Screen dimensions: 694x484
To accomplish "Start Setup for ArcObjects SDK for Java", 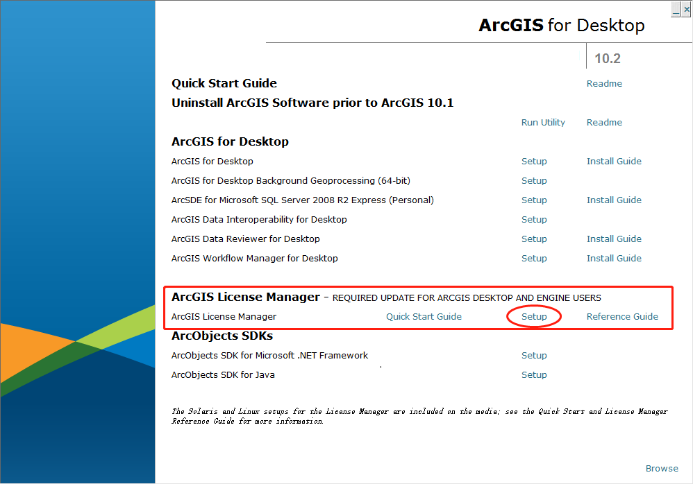I will tap(534, 375).
